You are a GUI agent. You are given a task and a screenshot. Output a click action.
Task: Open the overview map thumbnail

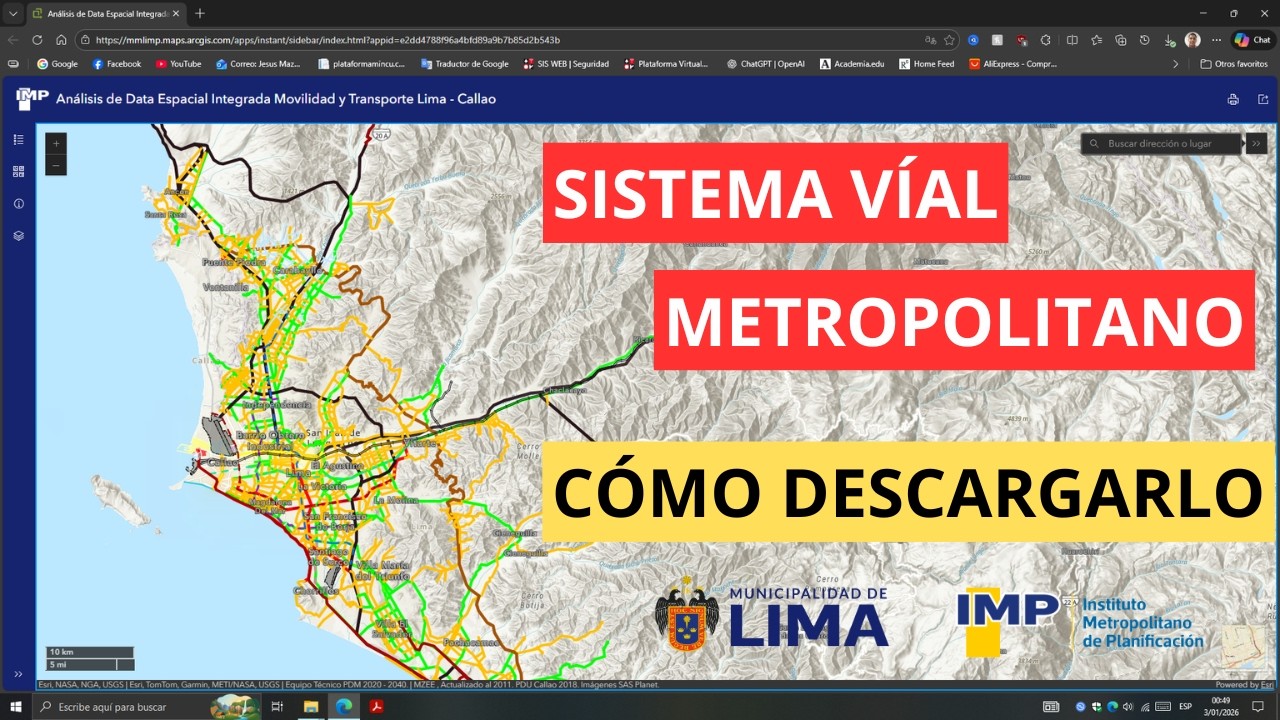pos(1242,648)
